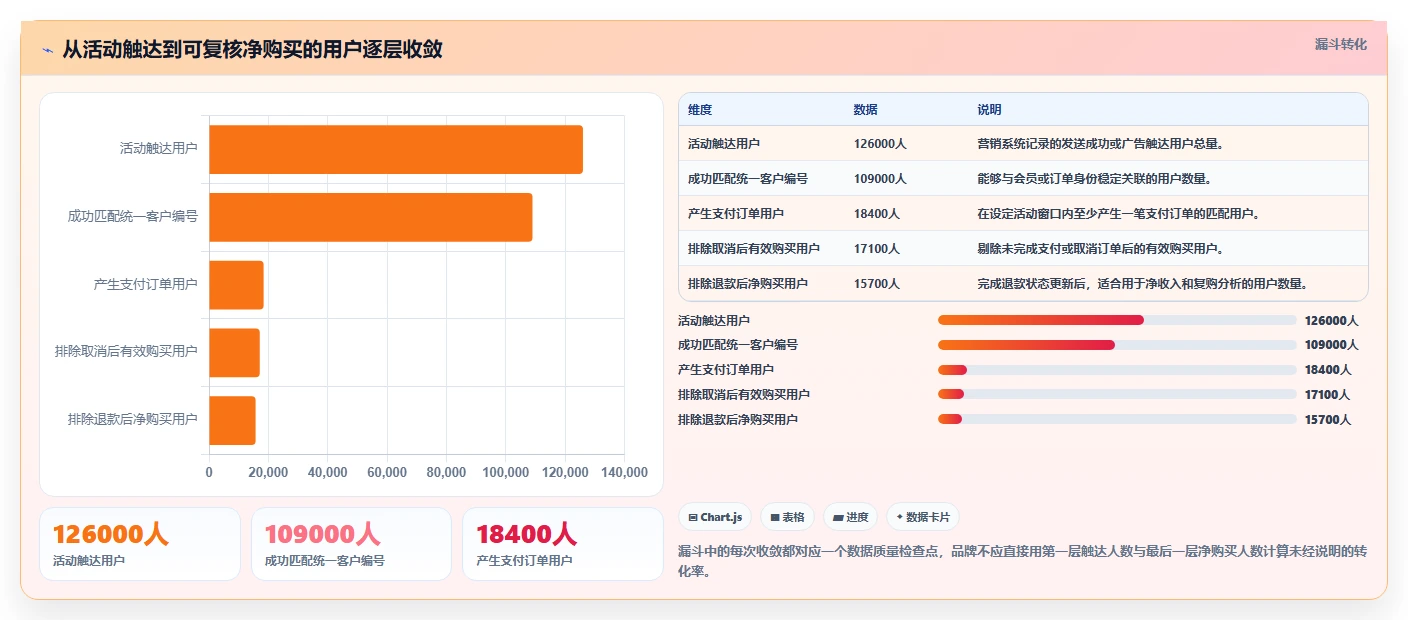Click the 活动触达用户 orange chart bar
Screen dimensions: 1408x620
click(396, 149)
